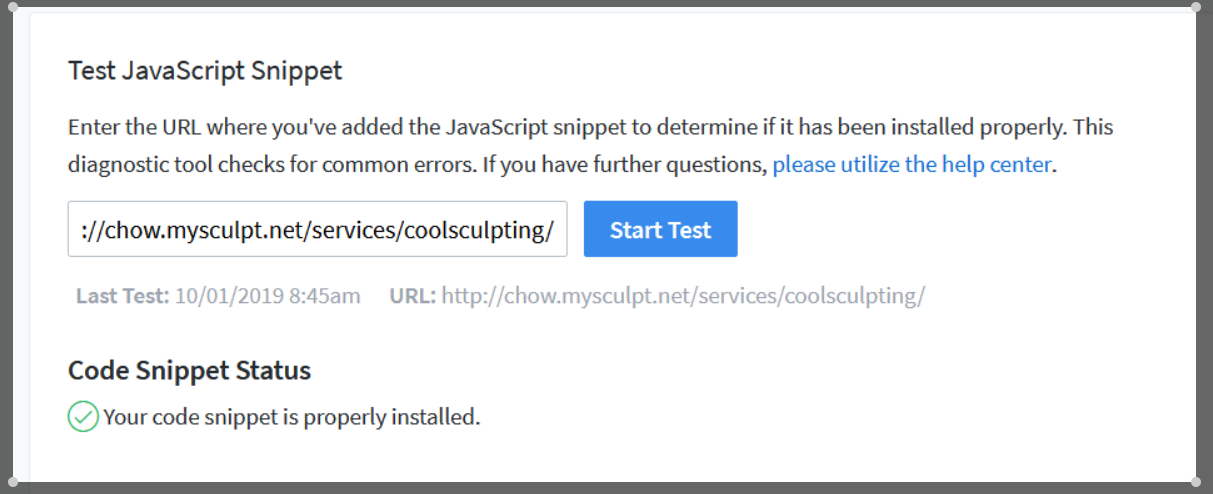Click the properly installed status message
The height and width of the screenshot is (494, 1213).
click(292, 417)
